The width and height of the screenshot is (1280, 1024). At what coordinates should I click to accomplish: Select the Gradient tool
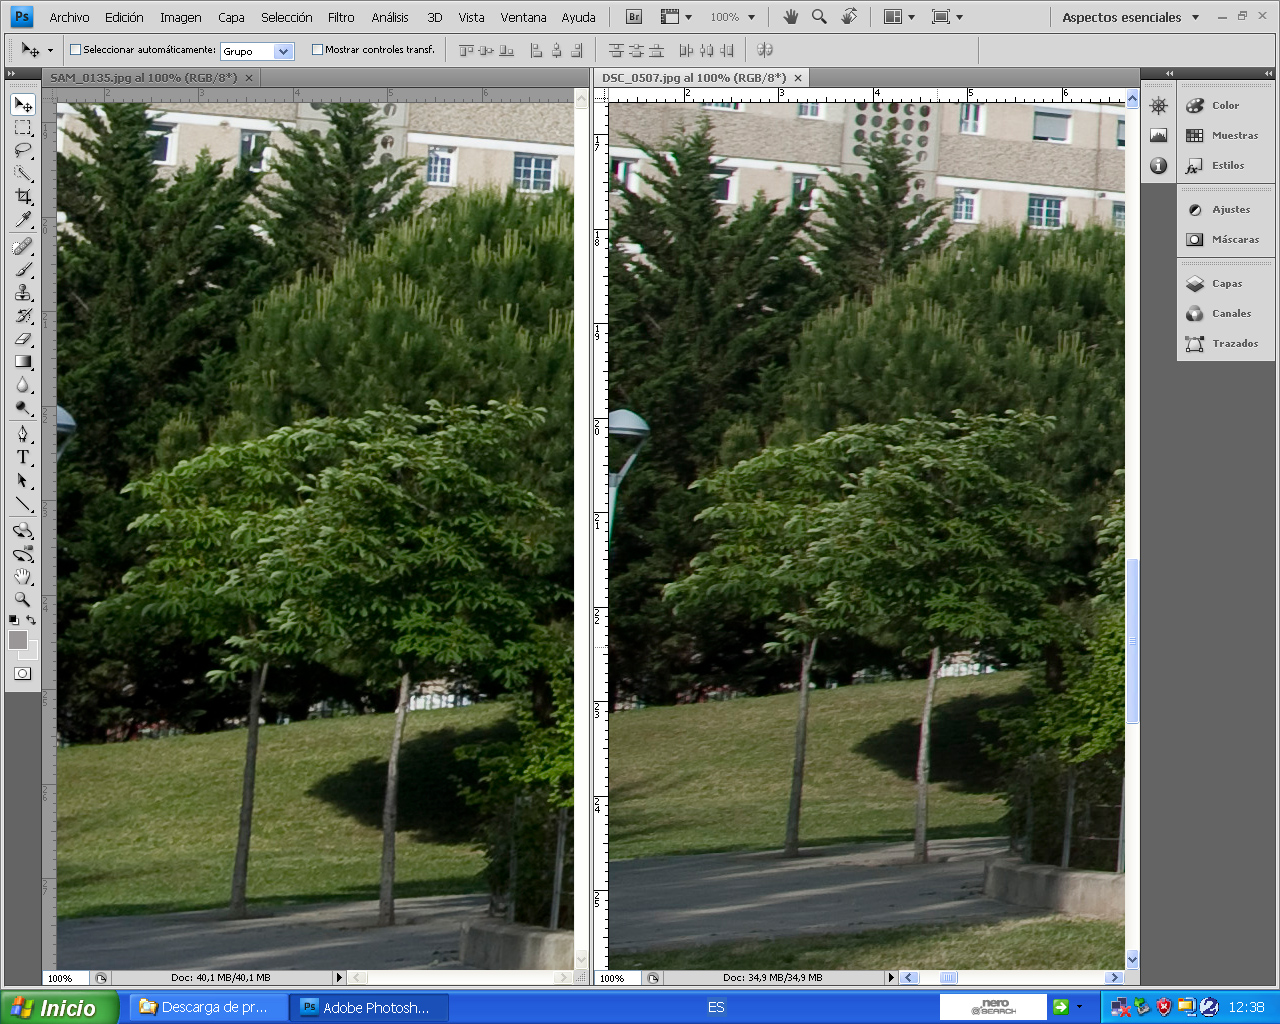click(x=23, y=362)
